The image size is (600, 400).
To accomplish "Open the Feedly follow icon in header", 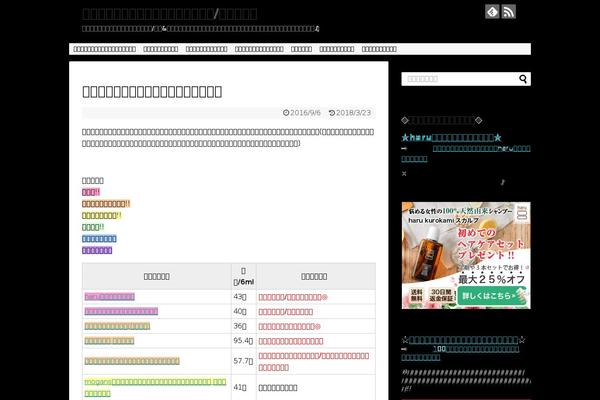I will tap(492, 12).
